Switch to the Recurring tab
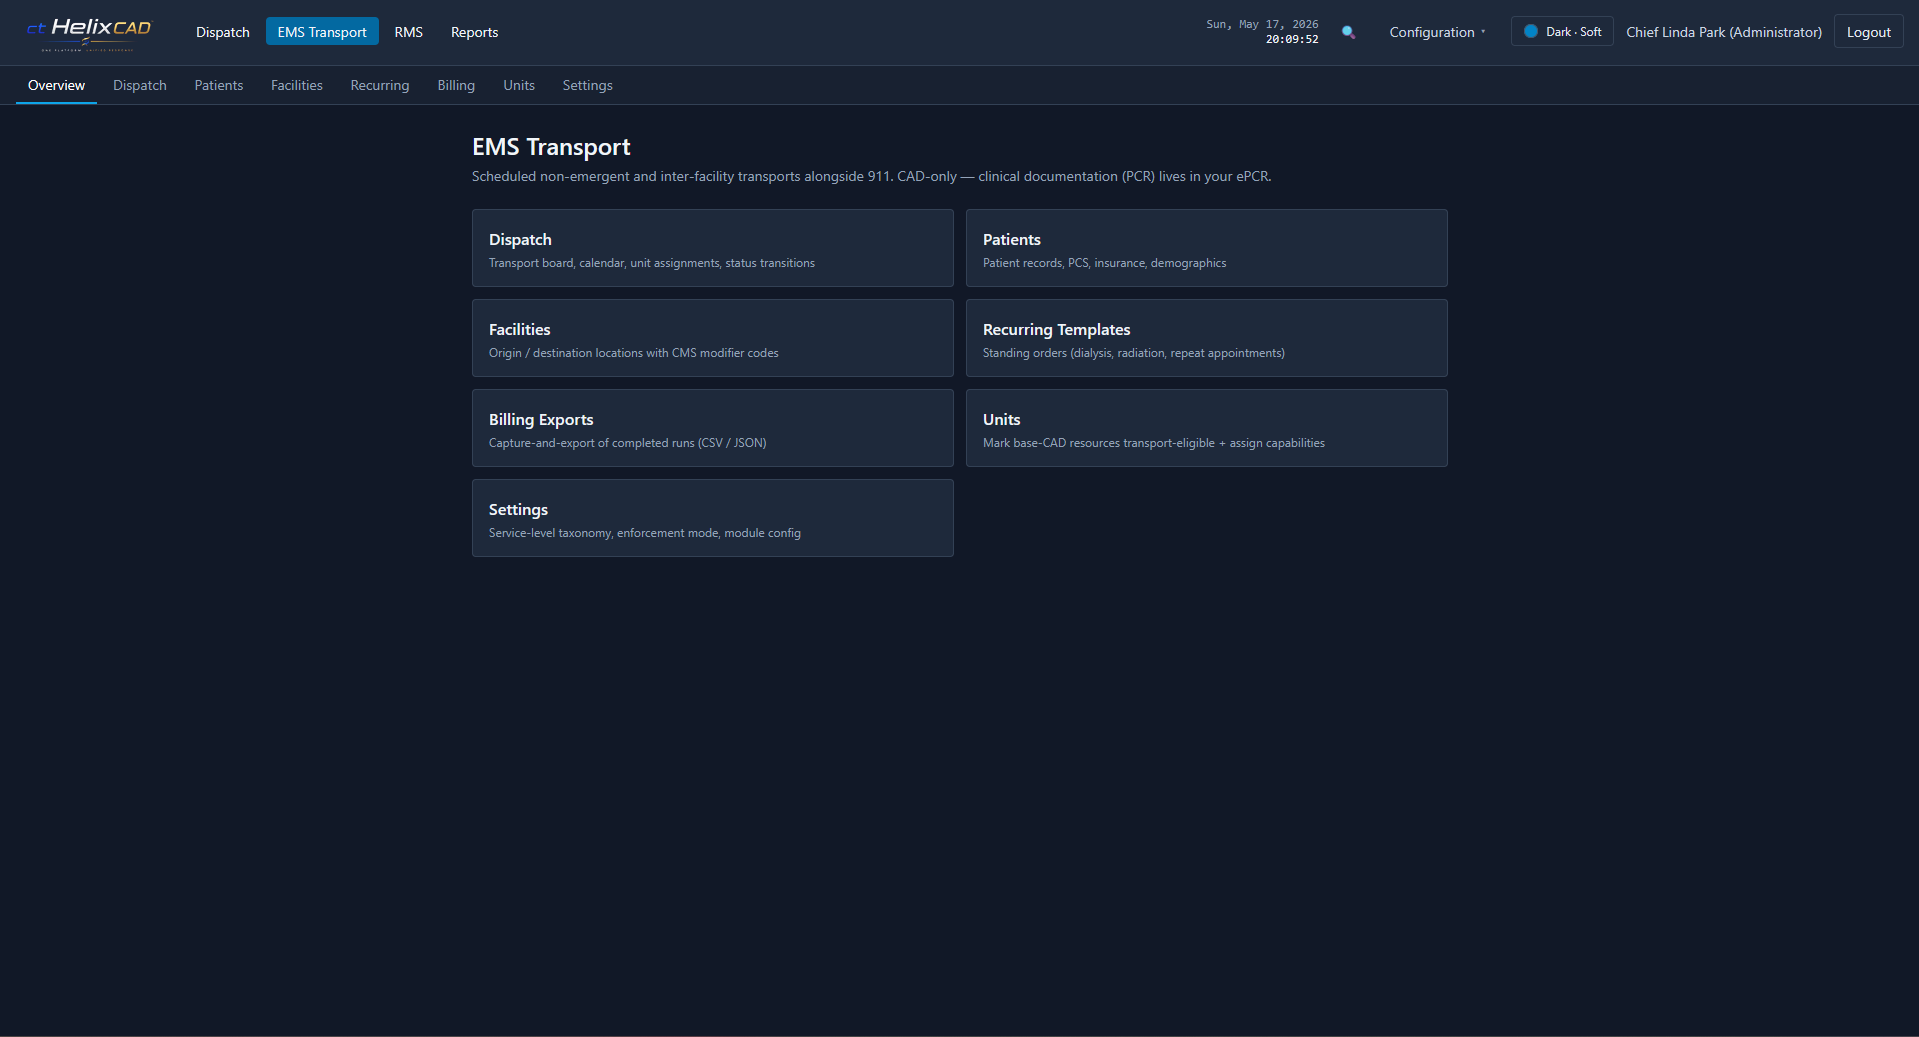Image resolution: width=1919 pixels, height=1037 pixels. click(380, 86)
